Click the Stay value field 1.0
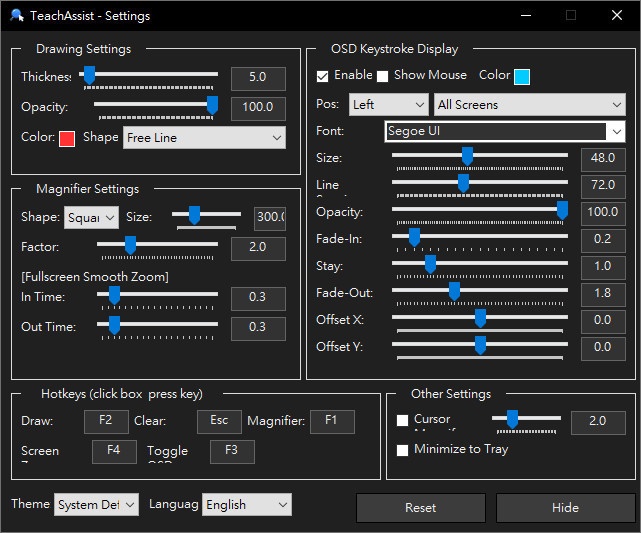 (x=603, y=267)
